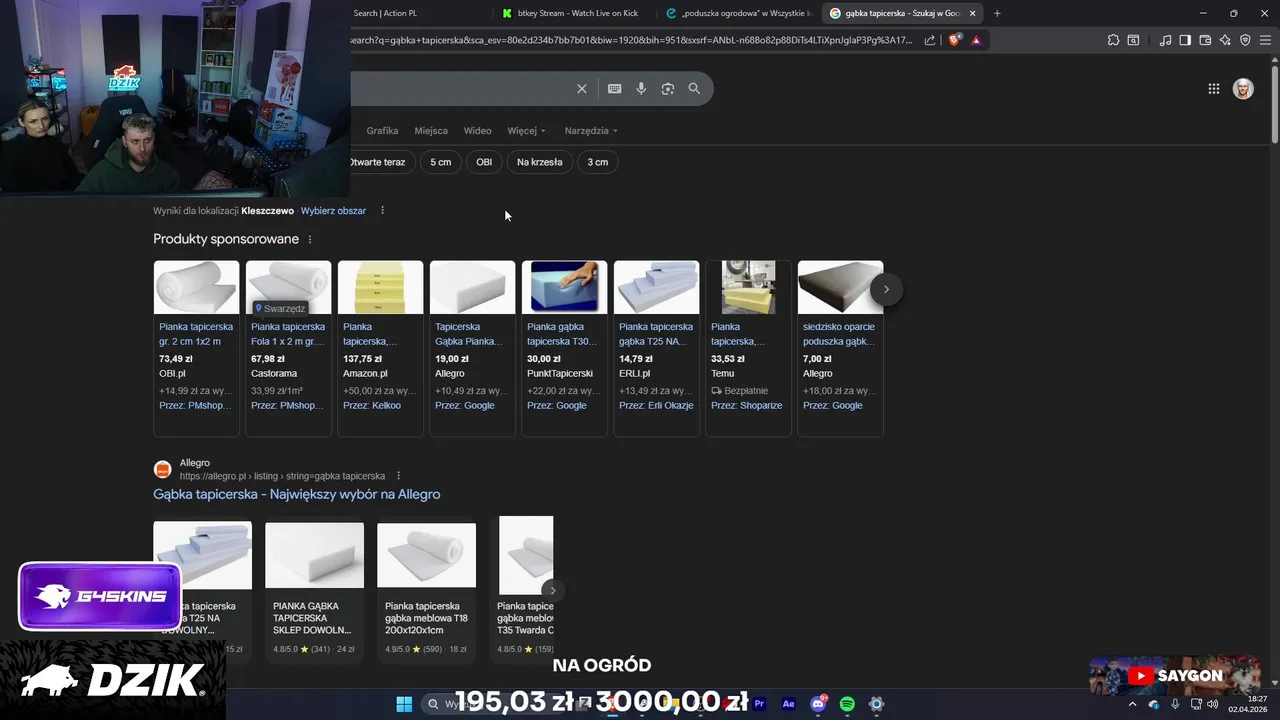Search by image with Lens icon
This screenshot has height=720, width=1280.
[668, 89]
